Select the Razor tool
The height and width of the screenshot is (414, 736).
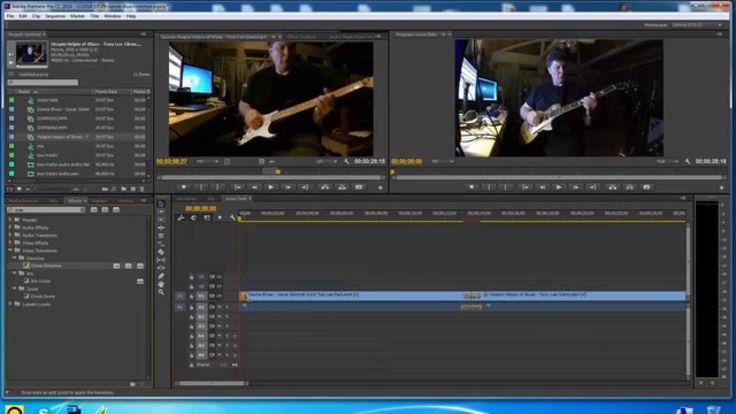click(x=161, y=252)
